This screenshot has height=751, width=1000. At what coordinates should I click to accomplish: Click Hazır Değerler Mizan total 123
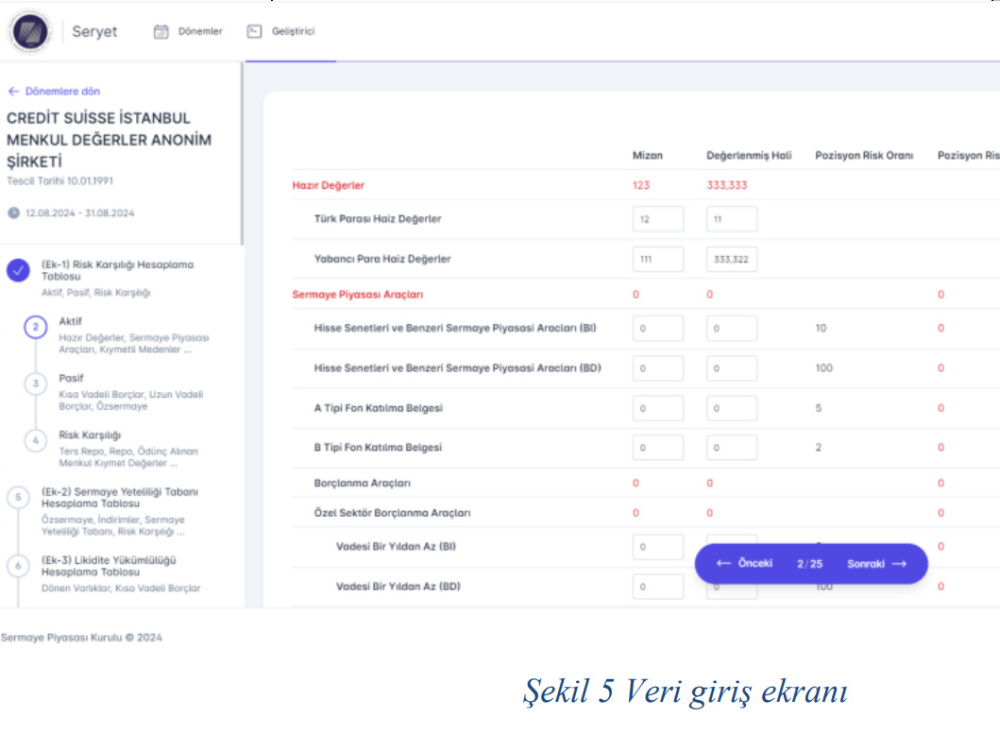[x=641, y=185]
